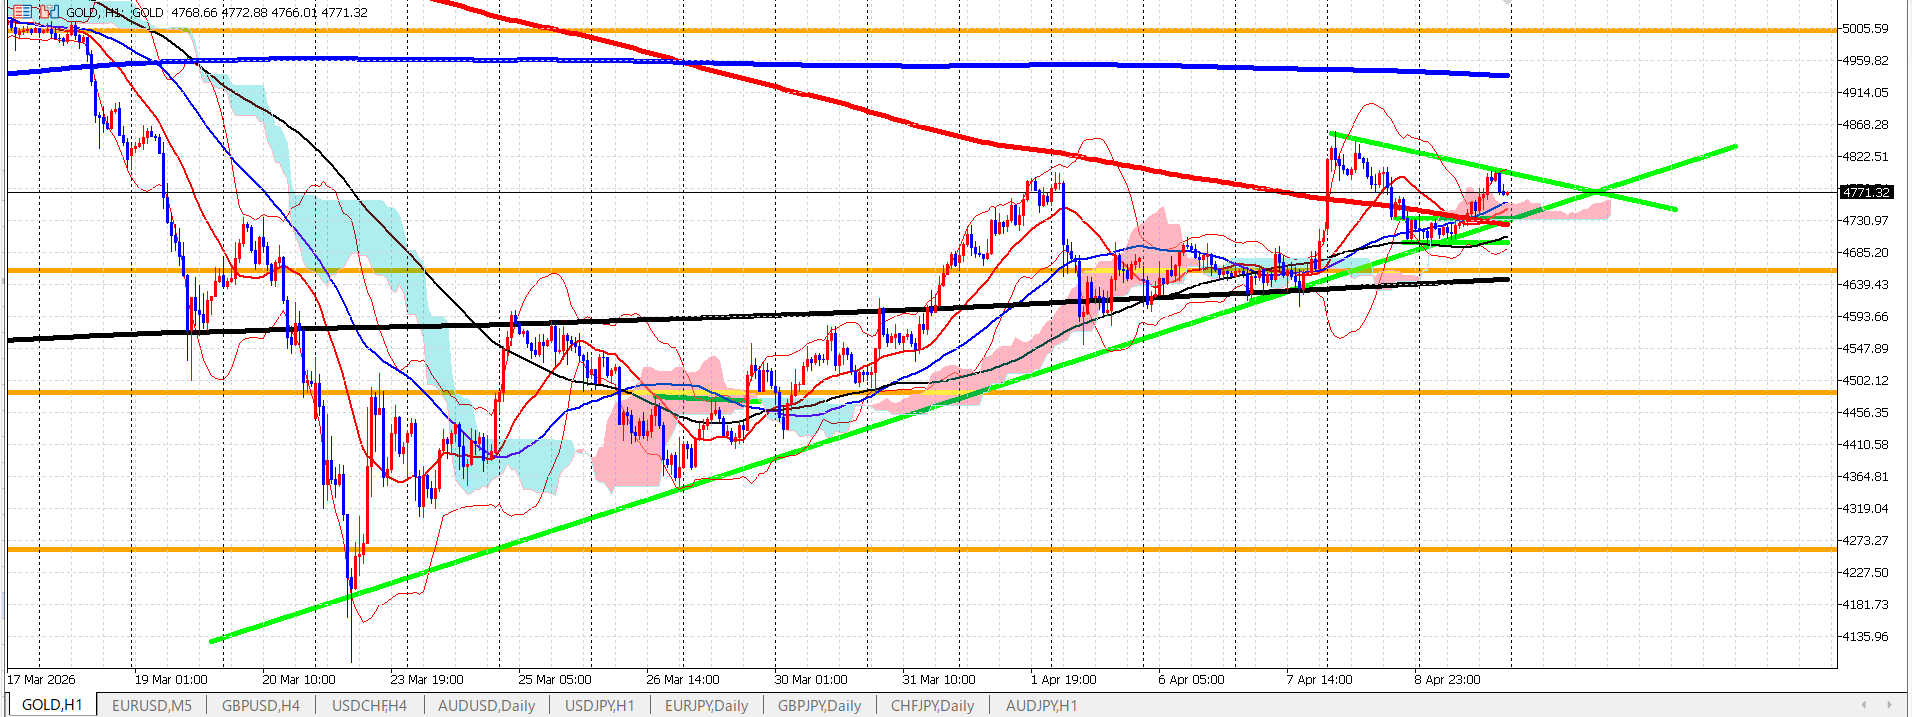1916x717 pixels.
Task: Click the current price label 4771.32 on the price axis
Action: point(1866,192)
